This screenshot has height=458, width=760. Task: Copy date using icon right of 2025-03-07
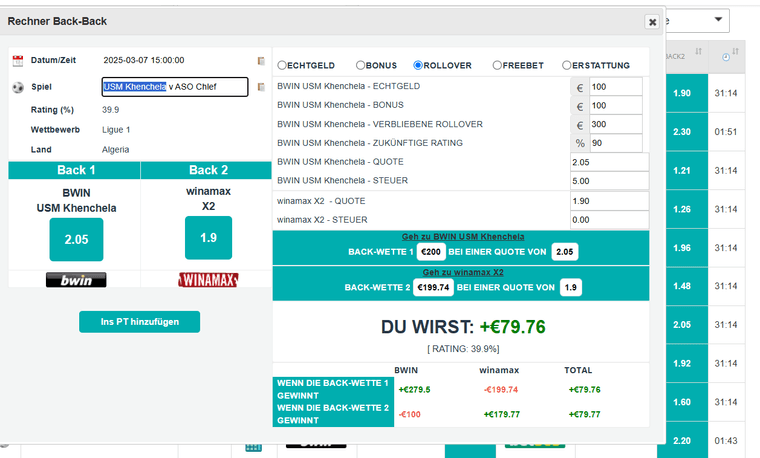click(261, 61)
